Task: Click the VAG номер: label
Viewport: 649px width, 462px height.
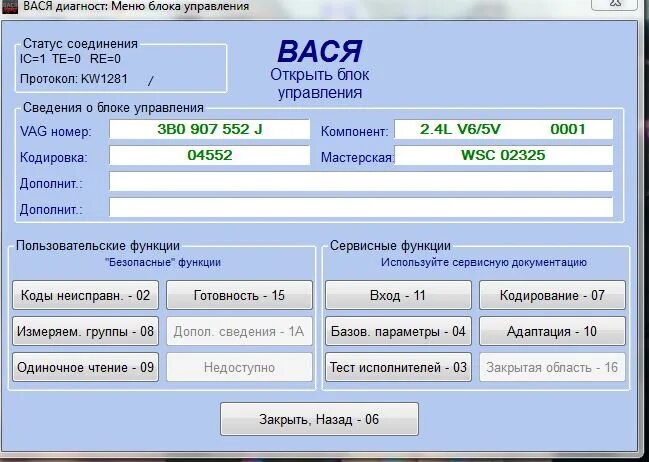Action: pyautogui.click(x=56, y=132)
